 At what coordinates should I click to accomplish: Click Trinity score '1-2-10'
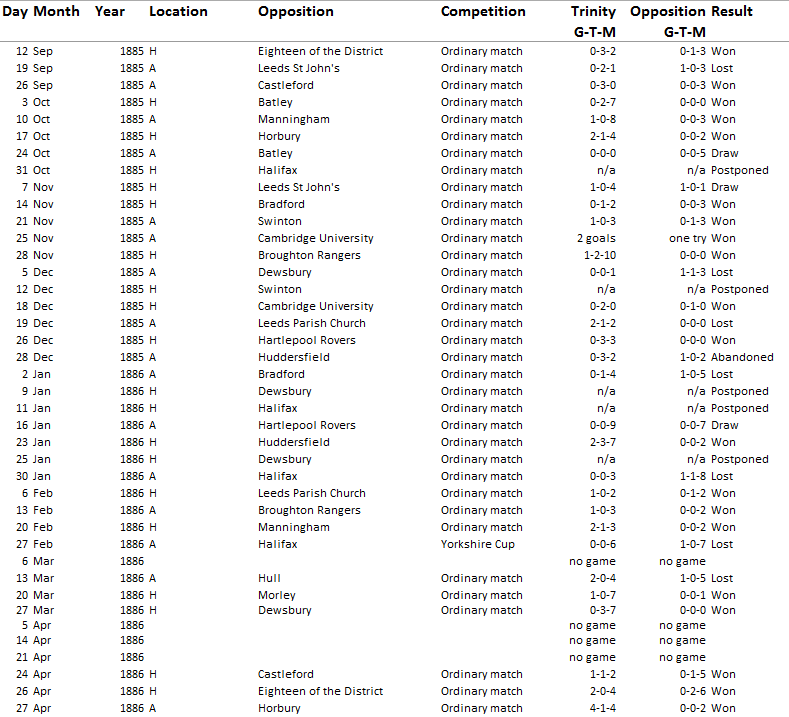(600, 256)
